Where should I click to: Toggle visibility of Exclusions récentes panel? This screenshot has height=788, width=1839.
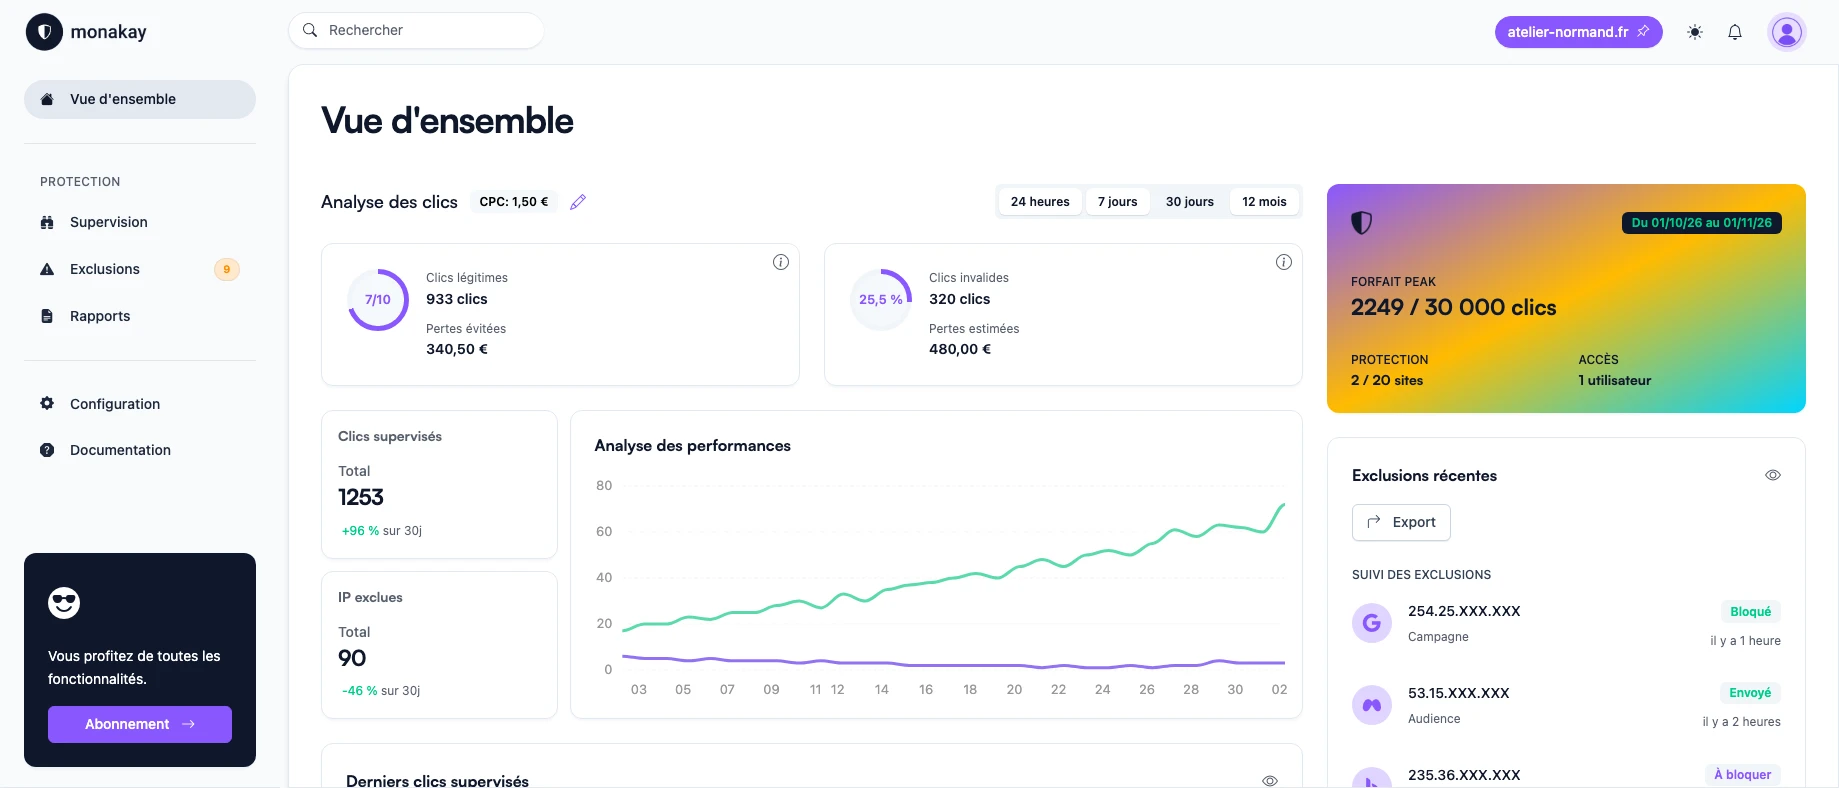point(1773,475)
